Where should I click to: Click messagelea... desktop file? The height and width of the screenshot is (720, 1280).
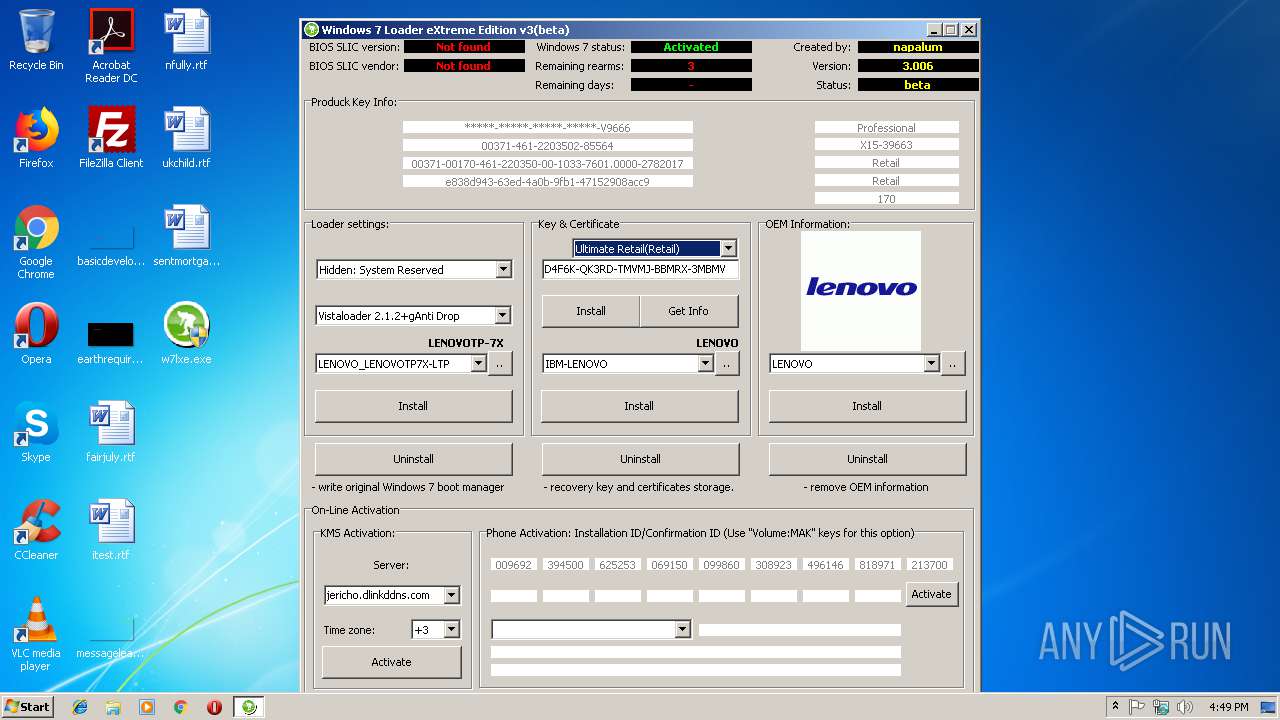111,640
